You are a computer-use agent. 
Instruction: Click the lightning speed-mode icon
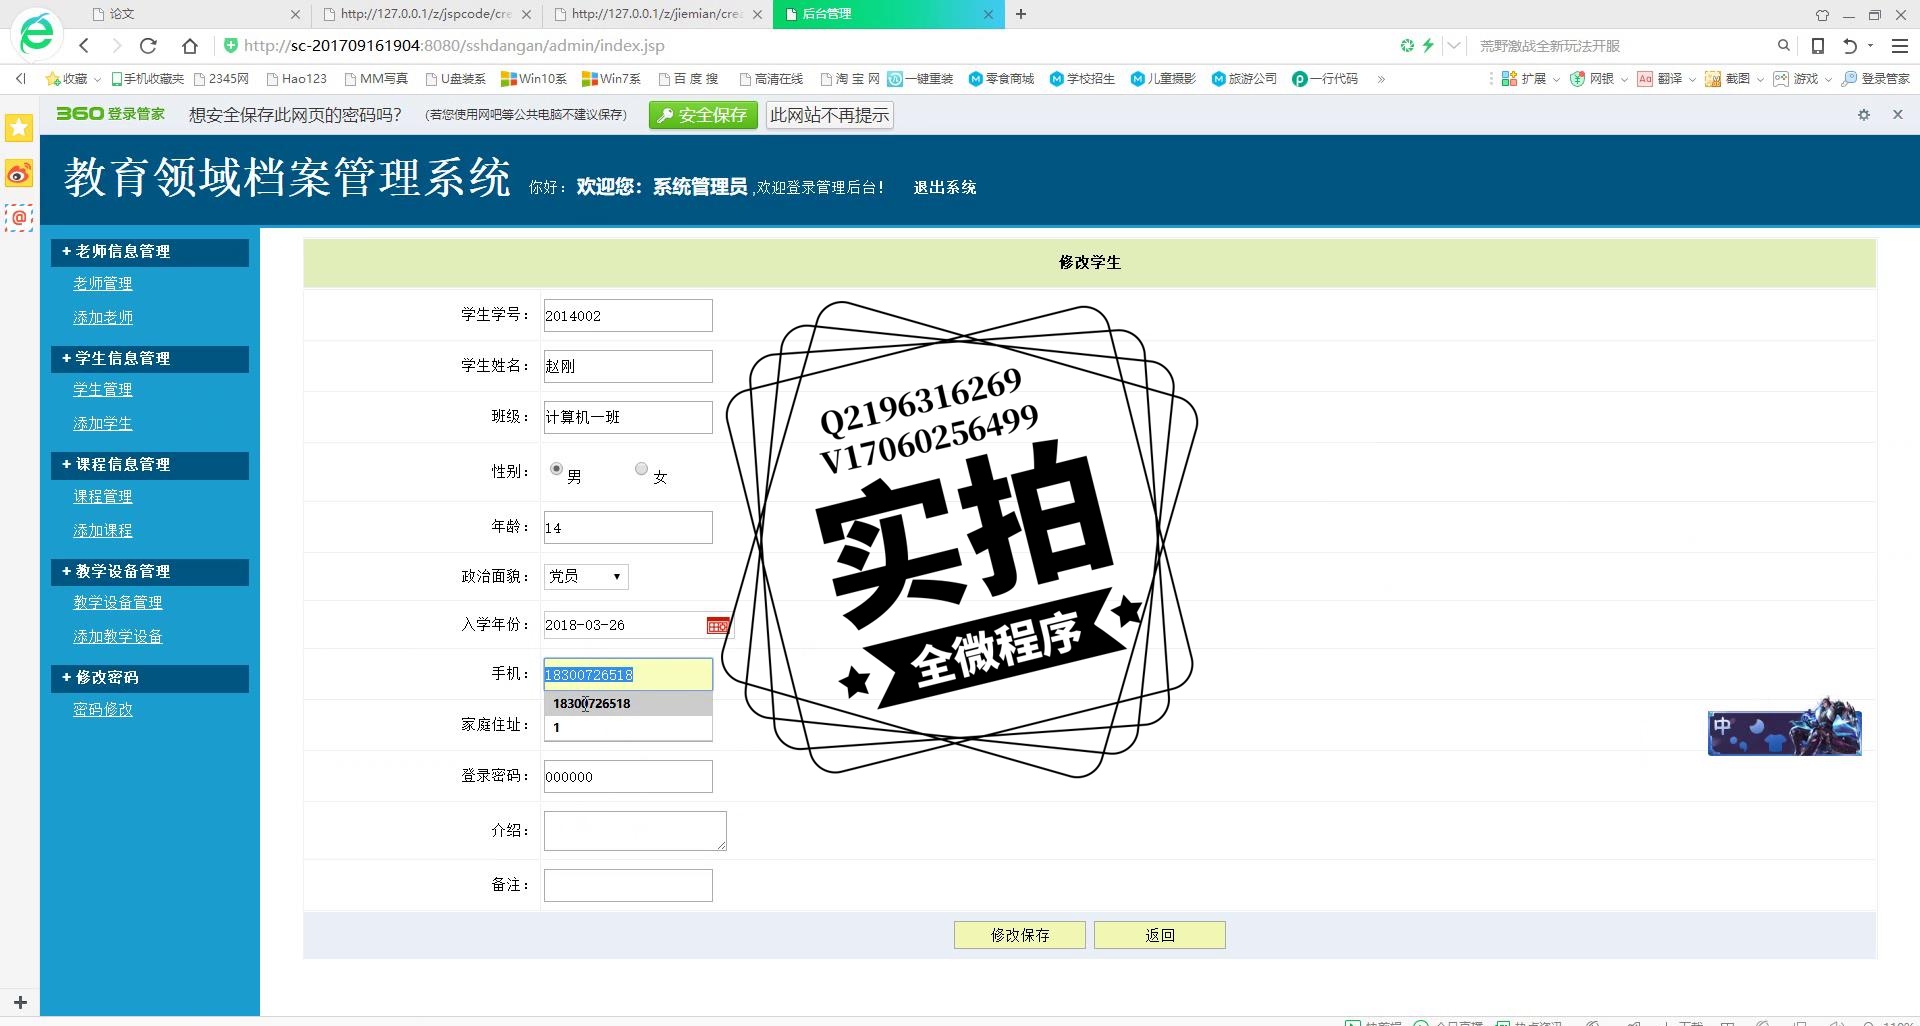point(1428,45)
